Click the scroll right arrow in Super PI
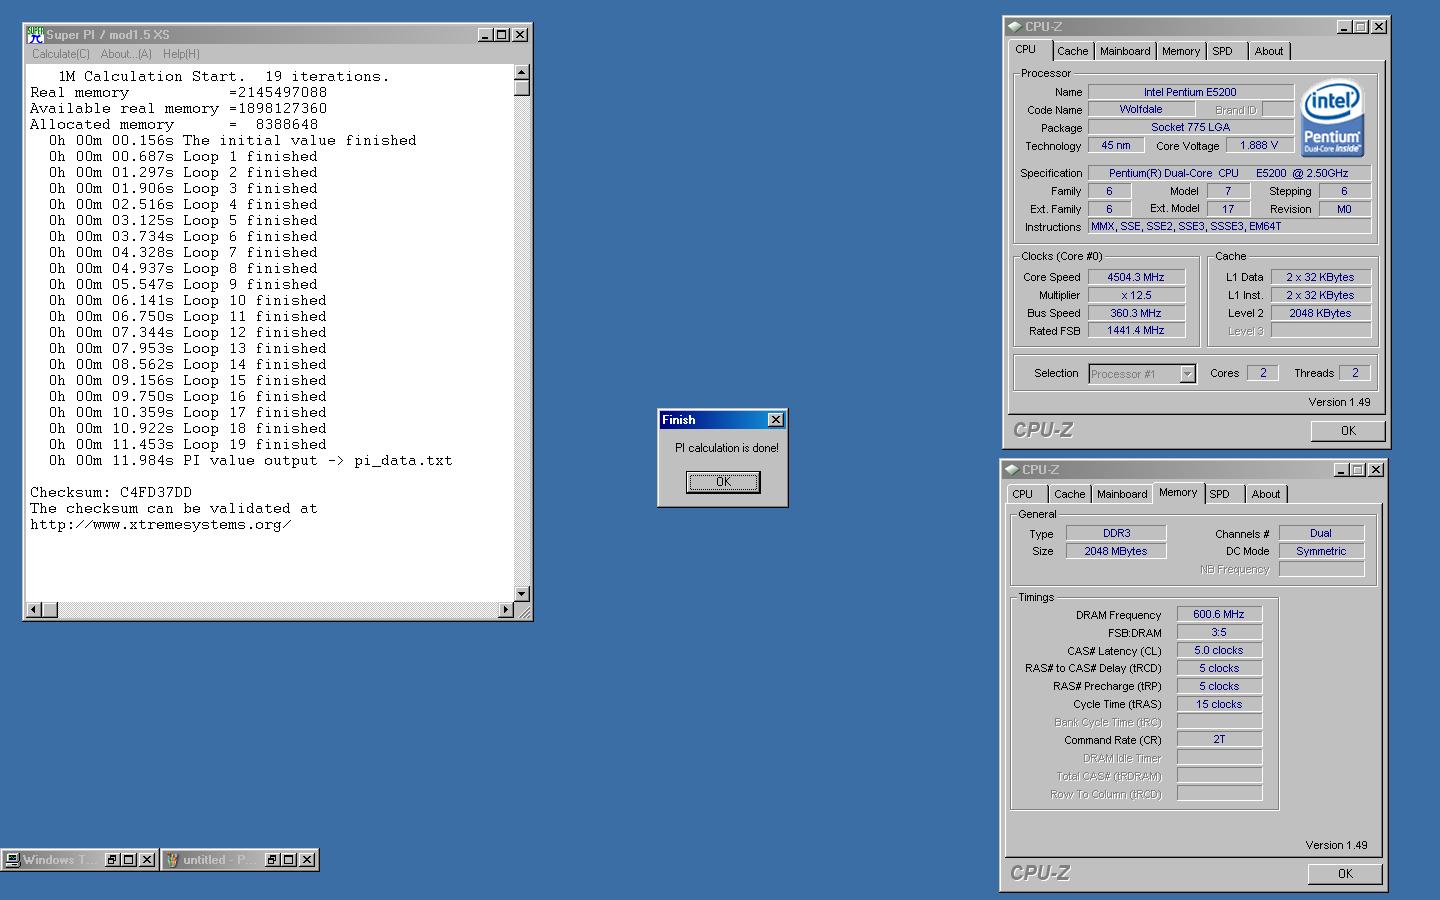 click(x=505, y=609)
